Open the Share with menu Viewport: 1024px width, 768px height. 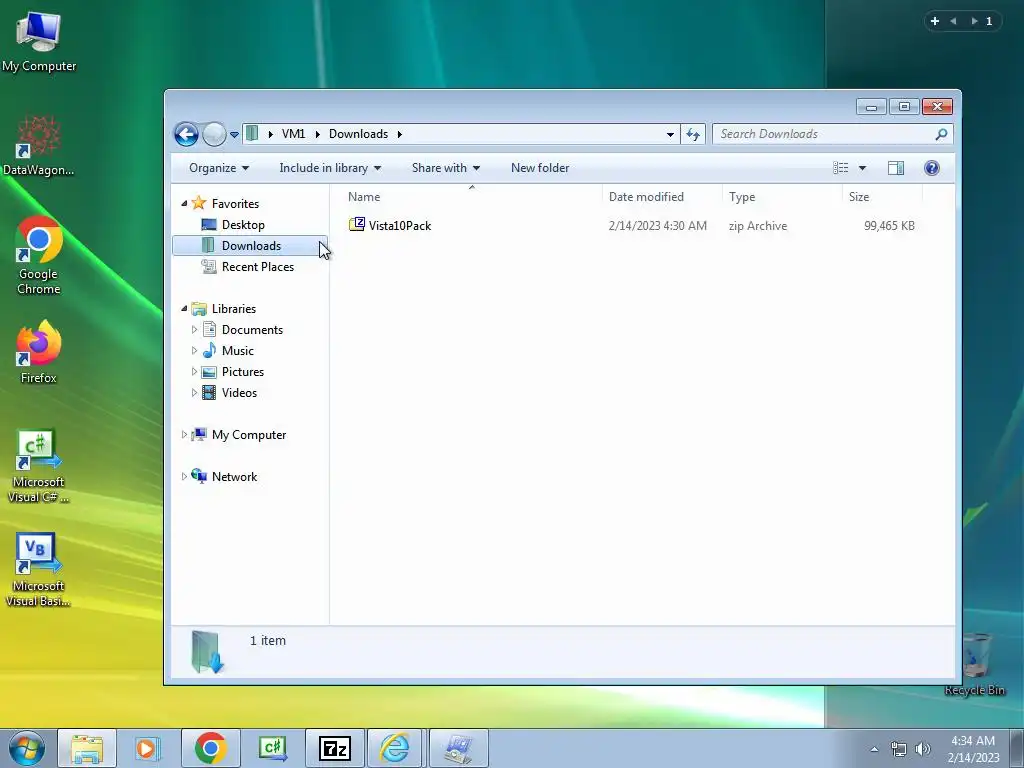(445, 168)
